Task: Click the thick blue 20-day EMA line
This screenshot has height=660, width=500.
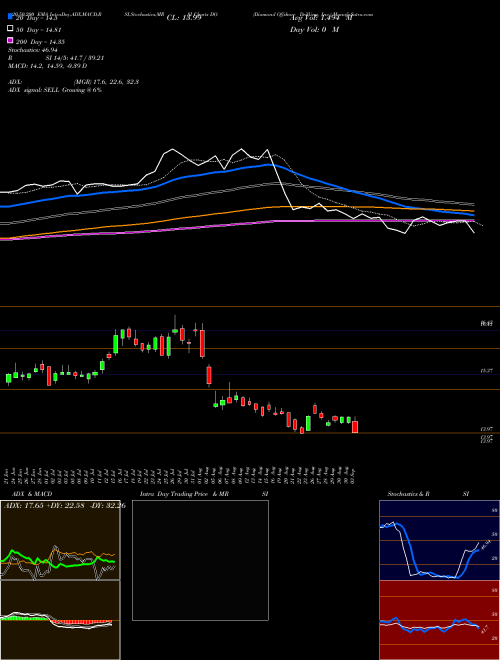Action: click(x=236, y=169)
